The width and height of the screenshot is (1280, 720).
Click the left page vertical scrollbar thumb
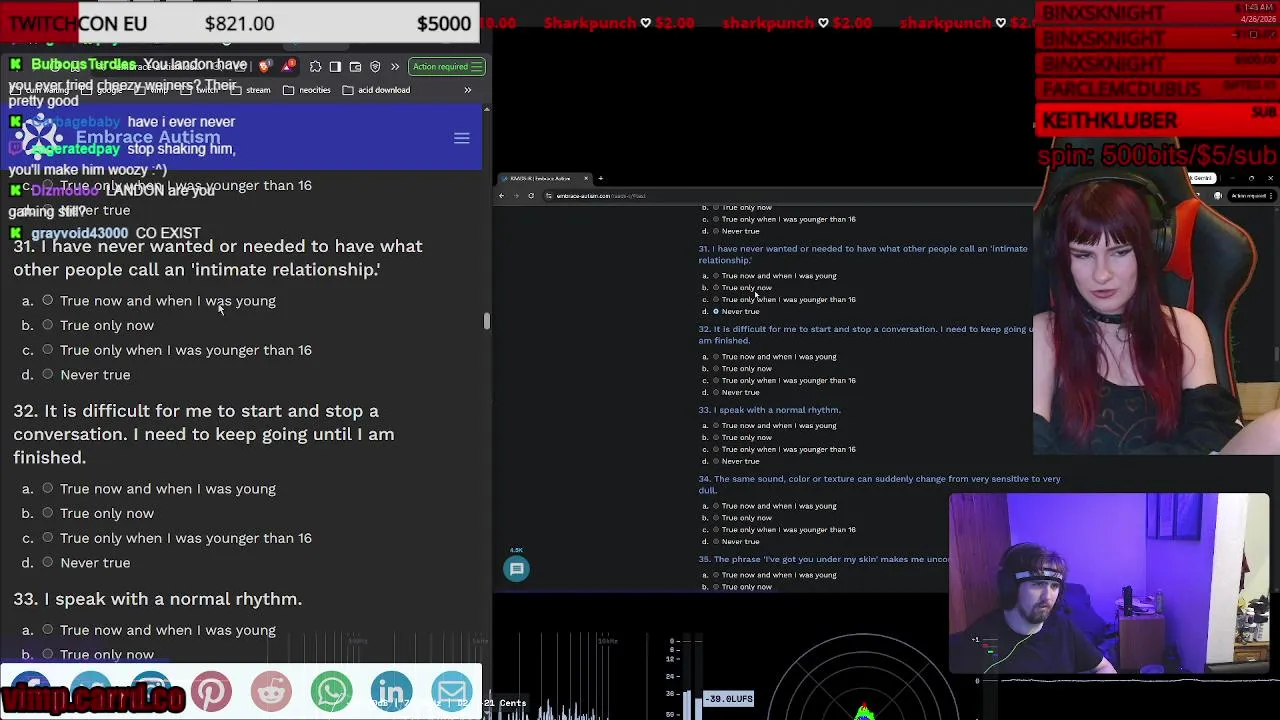[487, 321]
